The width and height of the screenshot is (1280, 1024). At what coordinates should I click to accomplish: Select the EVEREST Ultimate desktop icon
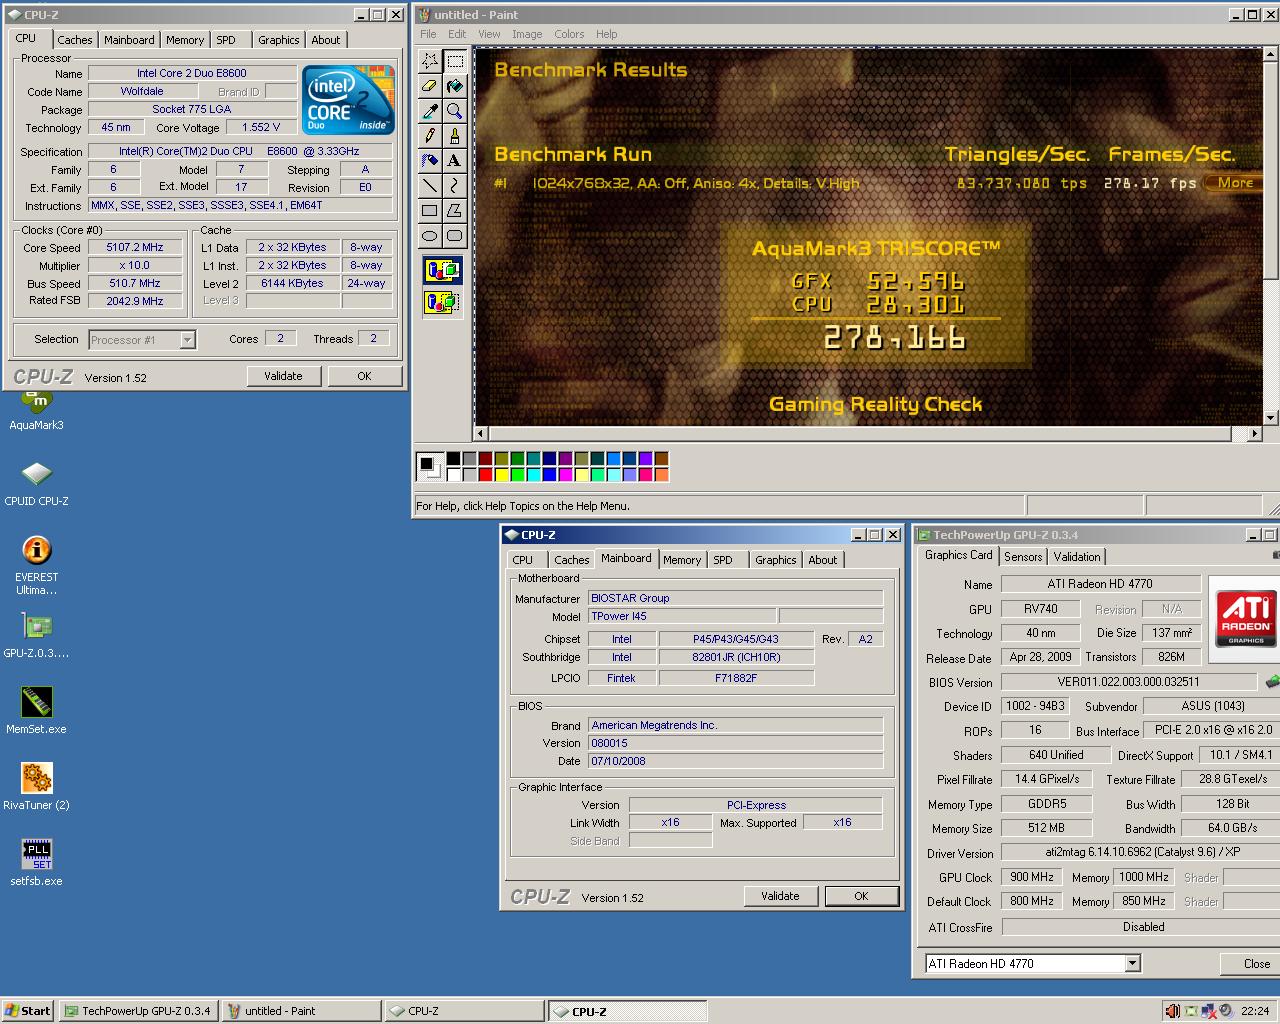pyautogui.click(x=36, y=565)
